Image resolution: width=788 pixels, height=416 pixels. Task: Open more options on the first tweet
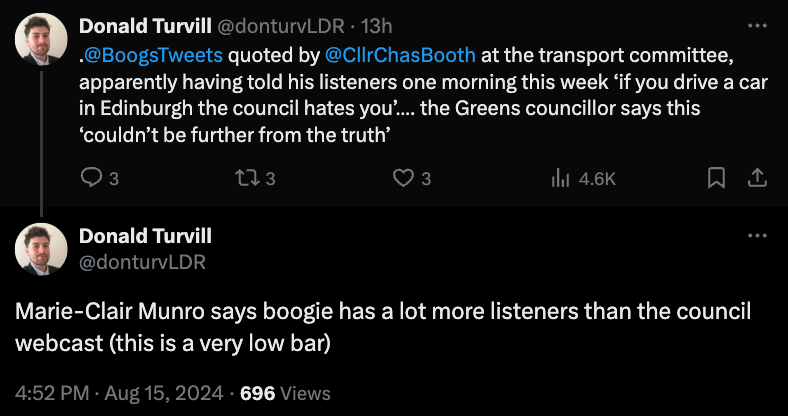click(x=757, y=25)
